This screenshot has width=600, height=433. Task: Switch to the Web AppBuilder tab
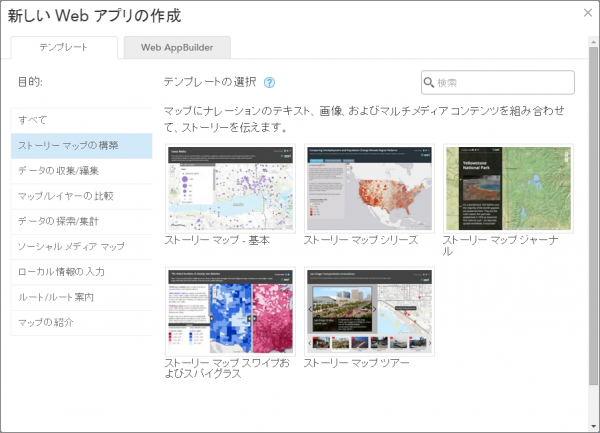pos(178,47)
